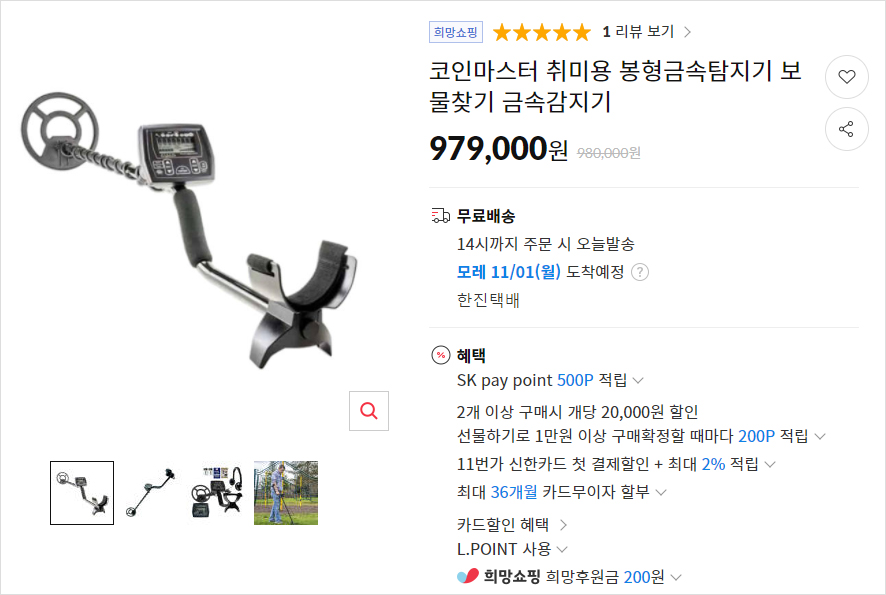Click the red percent benefits icon
886x595 pixels.
(x=441, y=355)
